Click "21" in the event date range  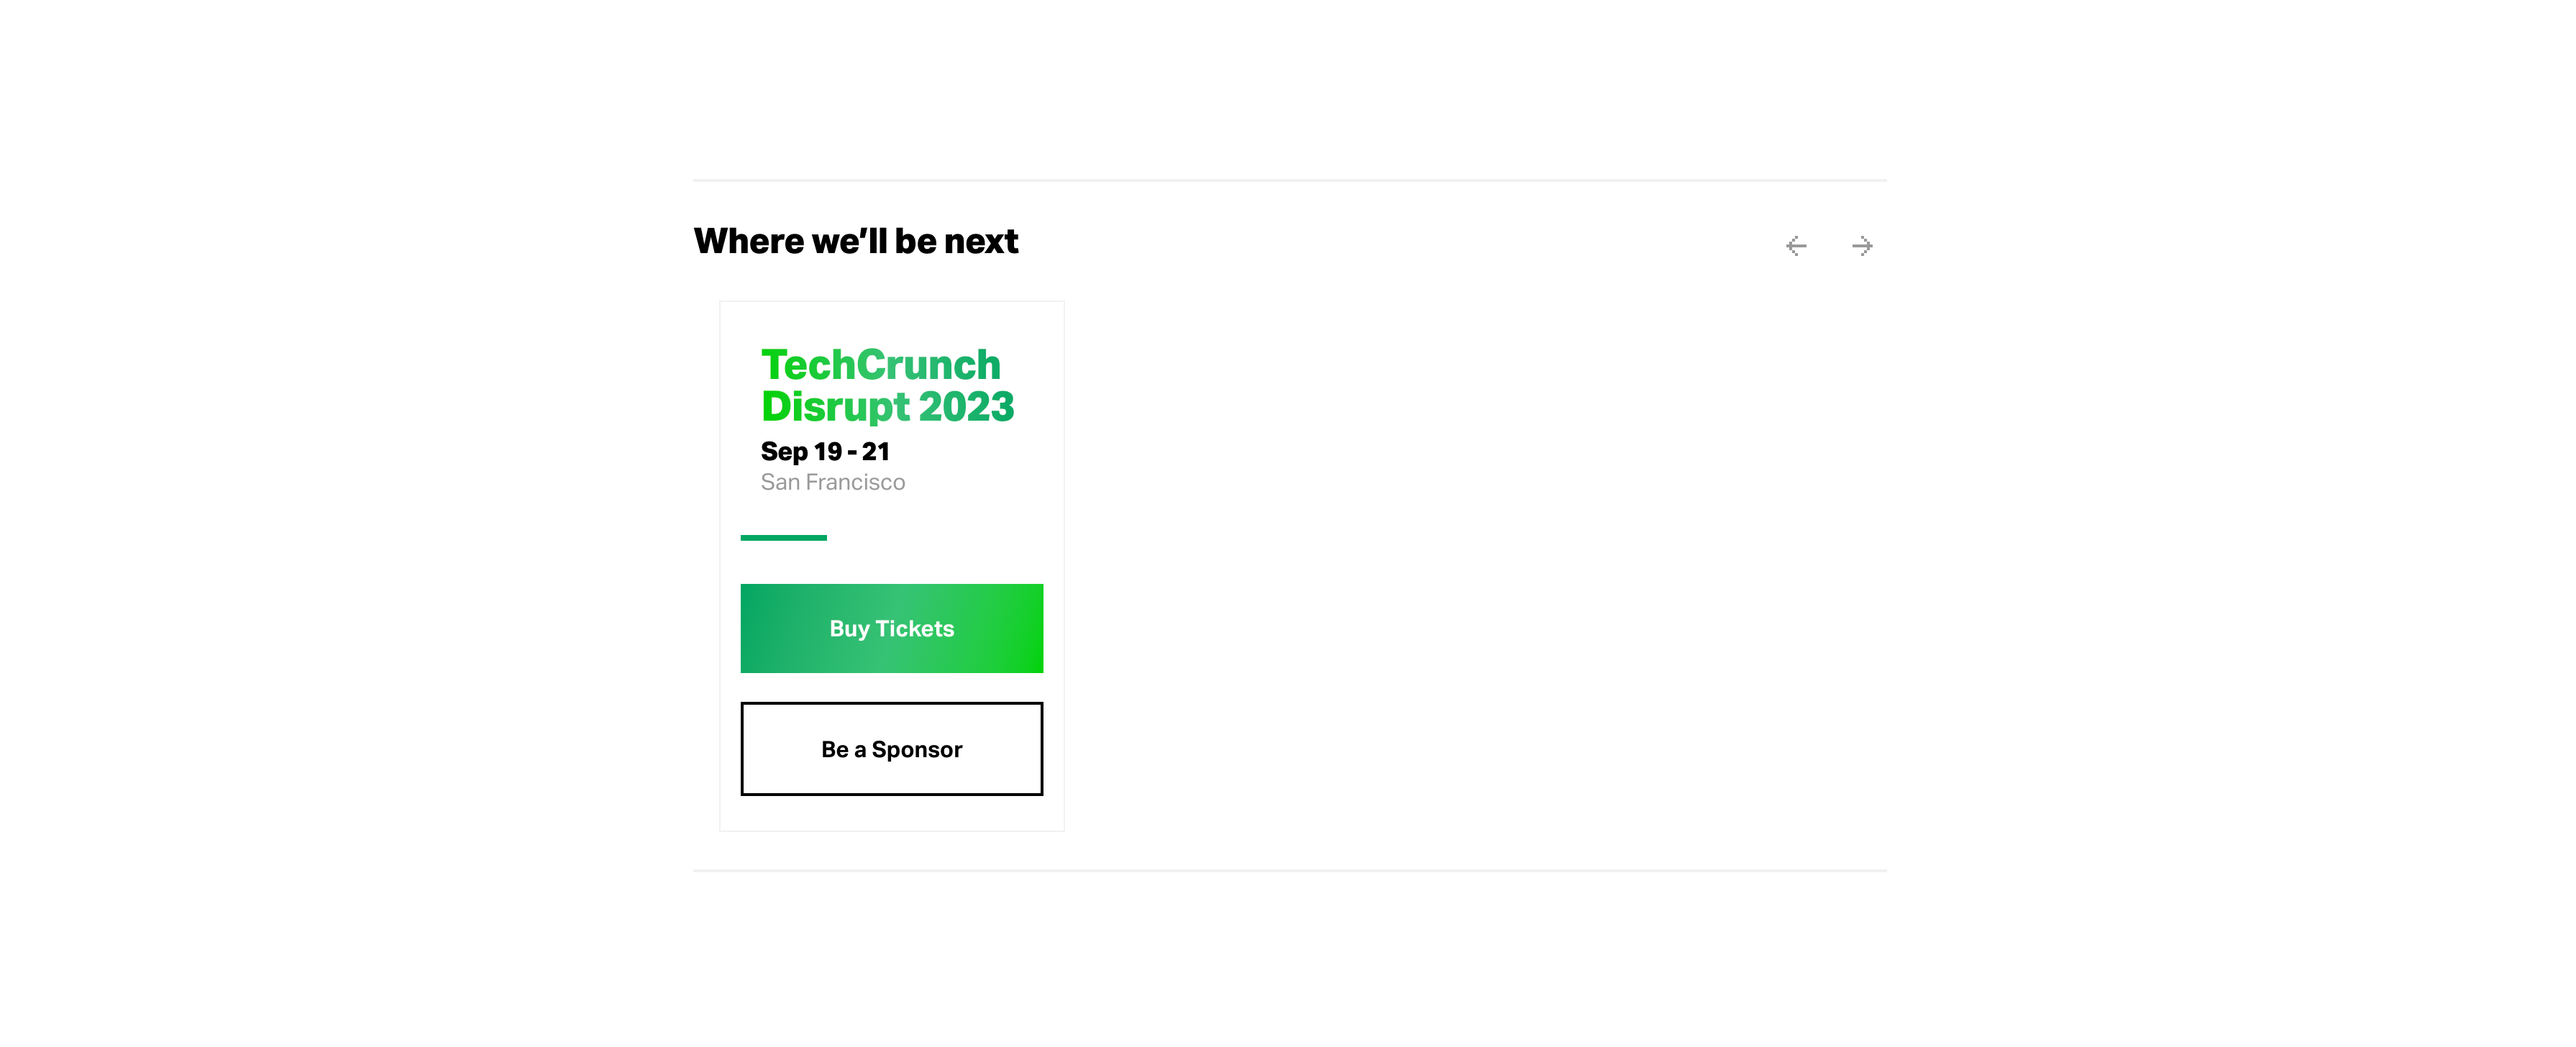coord(876,452)
